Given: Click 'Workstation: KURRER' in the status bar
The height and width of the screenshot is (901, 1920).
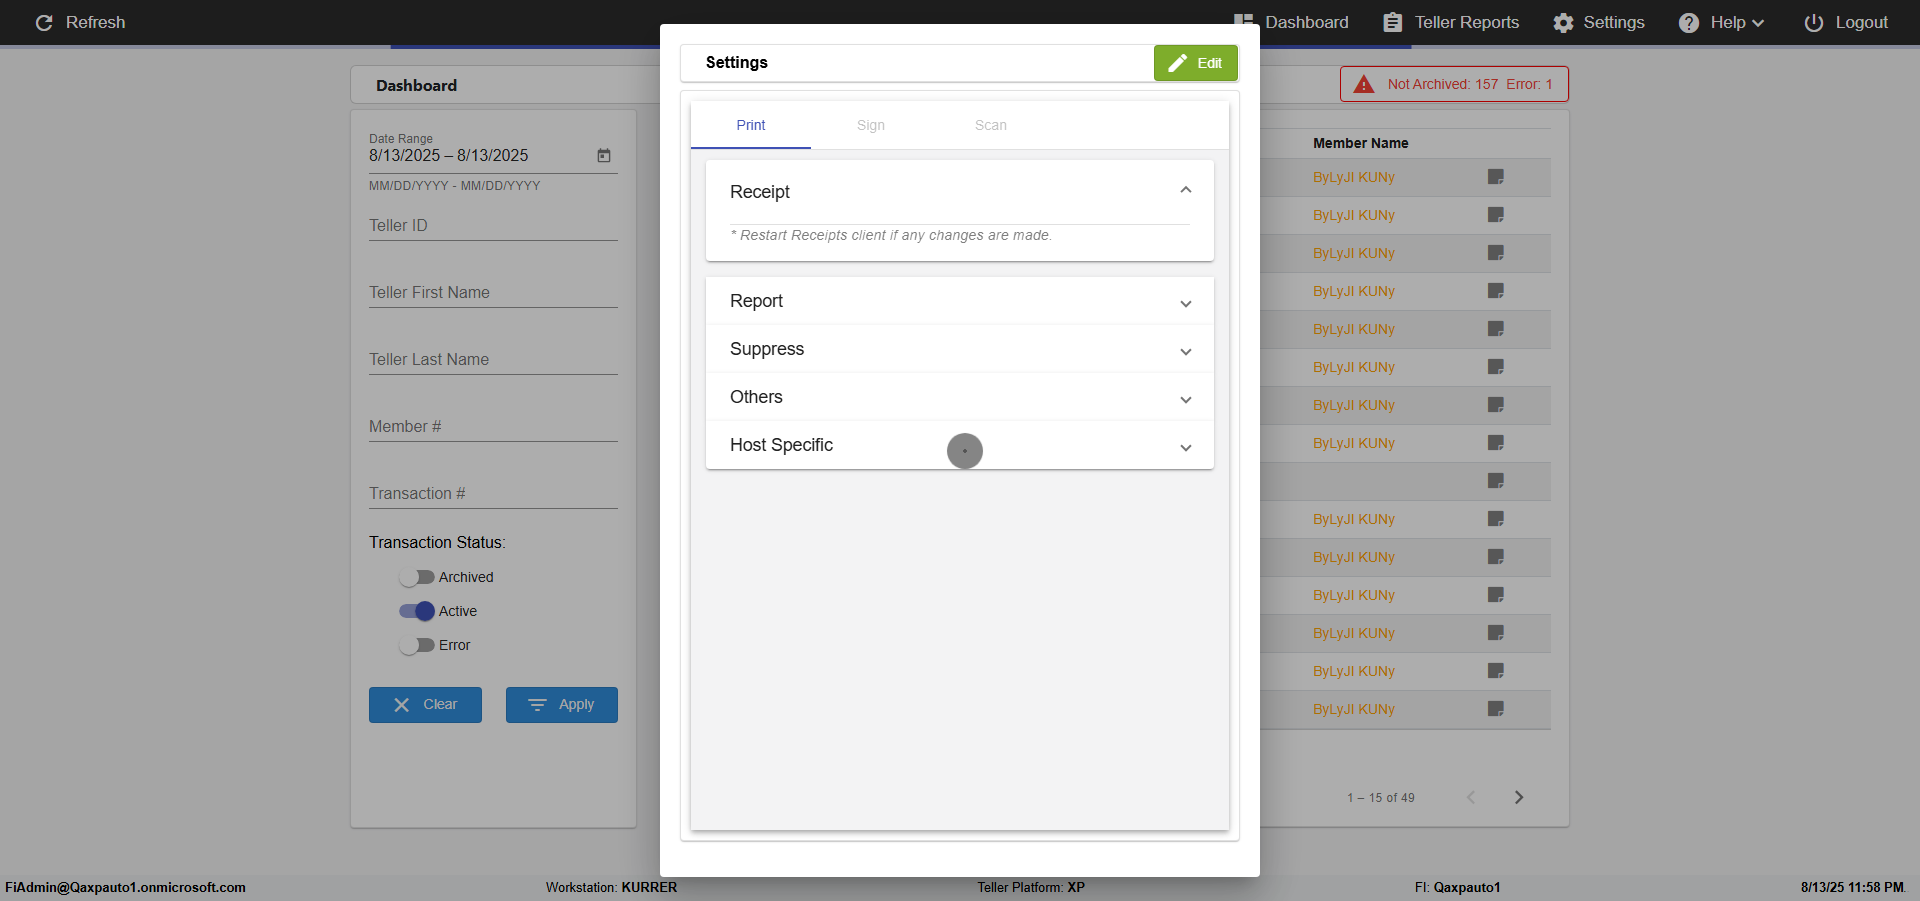Looking at the screenshot, I should (x=611, y=887).
